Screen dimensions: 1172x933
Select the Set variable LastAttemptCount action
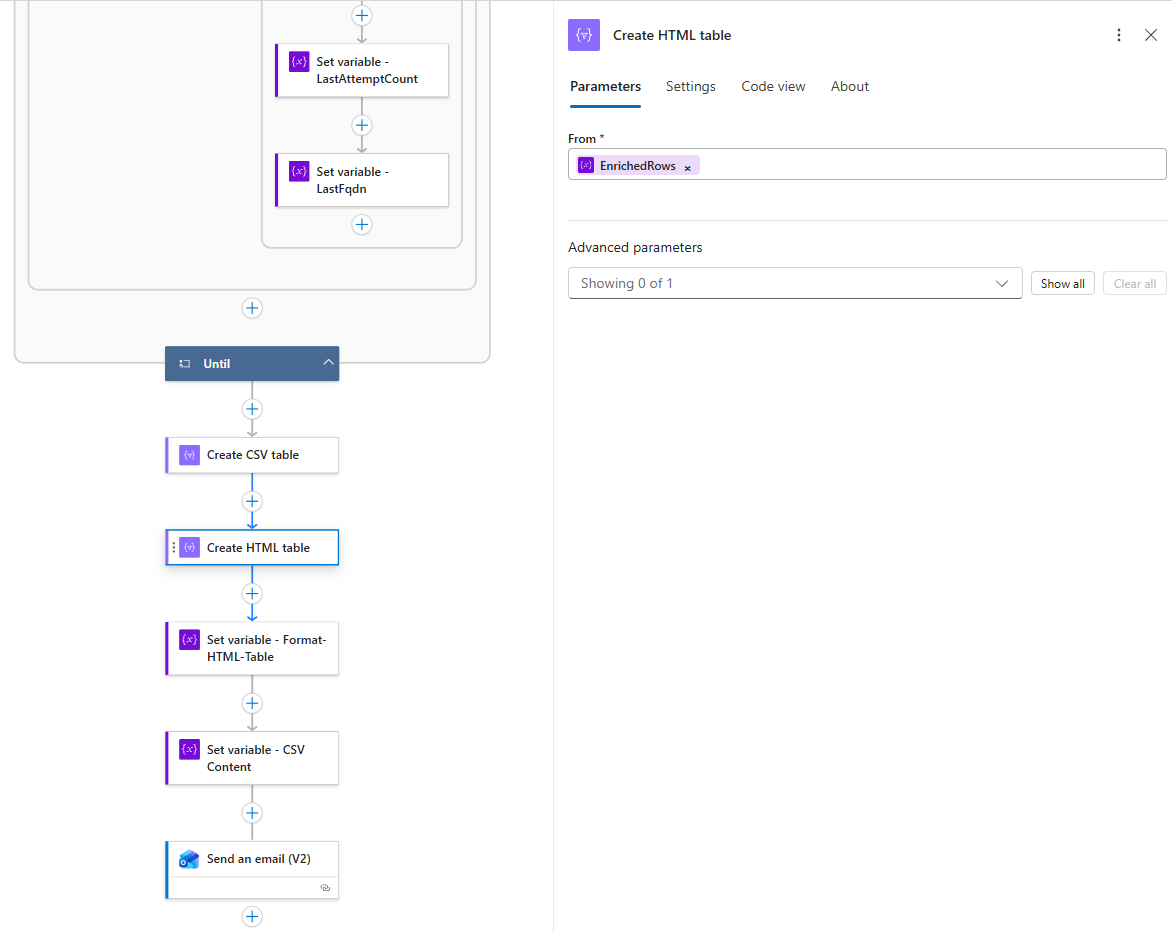pos(366,70)
